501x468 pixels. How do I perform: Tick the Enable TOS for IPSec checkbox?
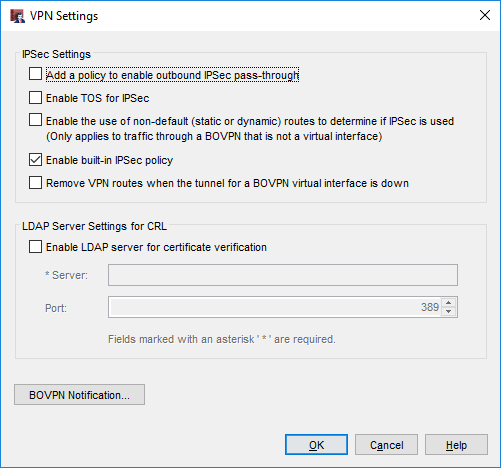[x=35, y=98]
